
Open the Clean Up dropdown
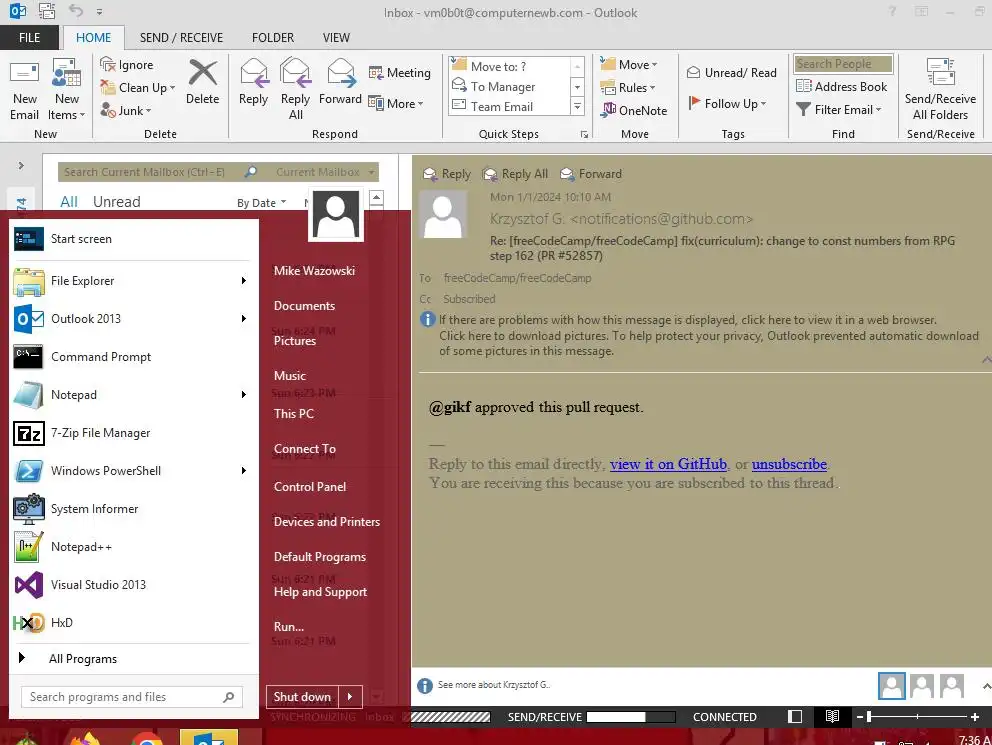pyautogui.click(x=137, y=87)
